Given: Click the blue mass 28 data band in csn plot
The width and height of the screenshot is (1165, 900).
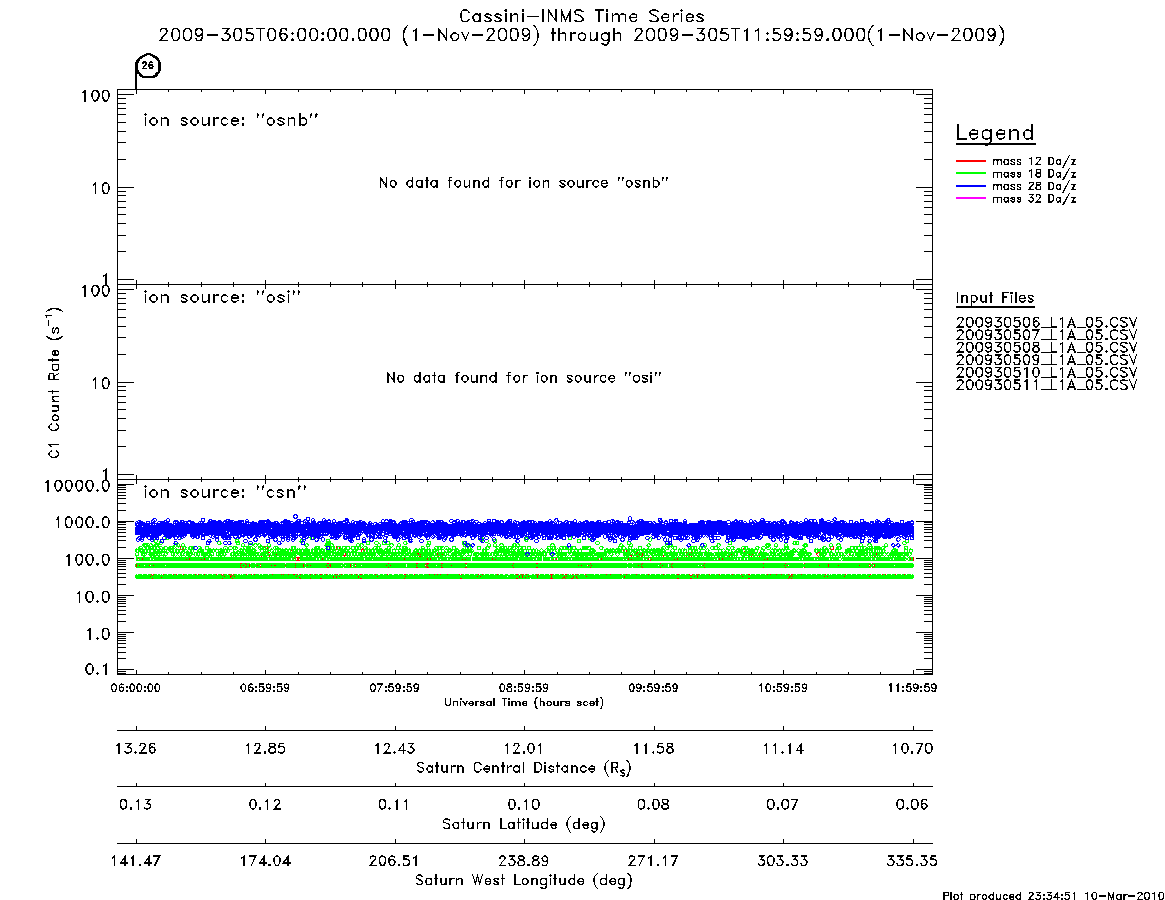Looking at the screenshot, I should [524, 529].
